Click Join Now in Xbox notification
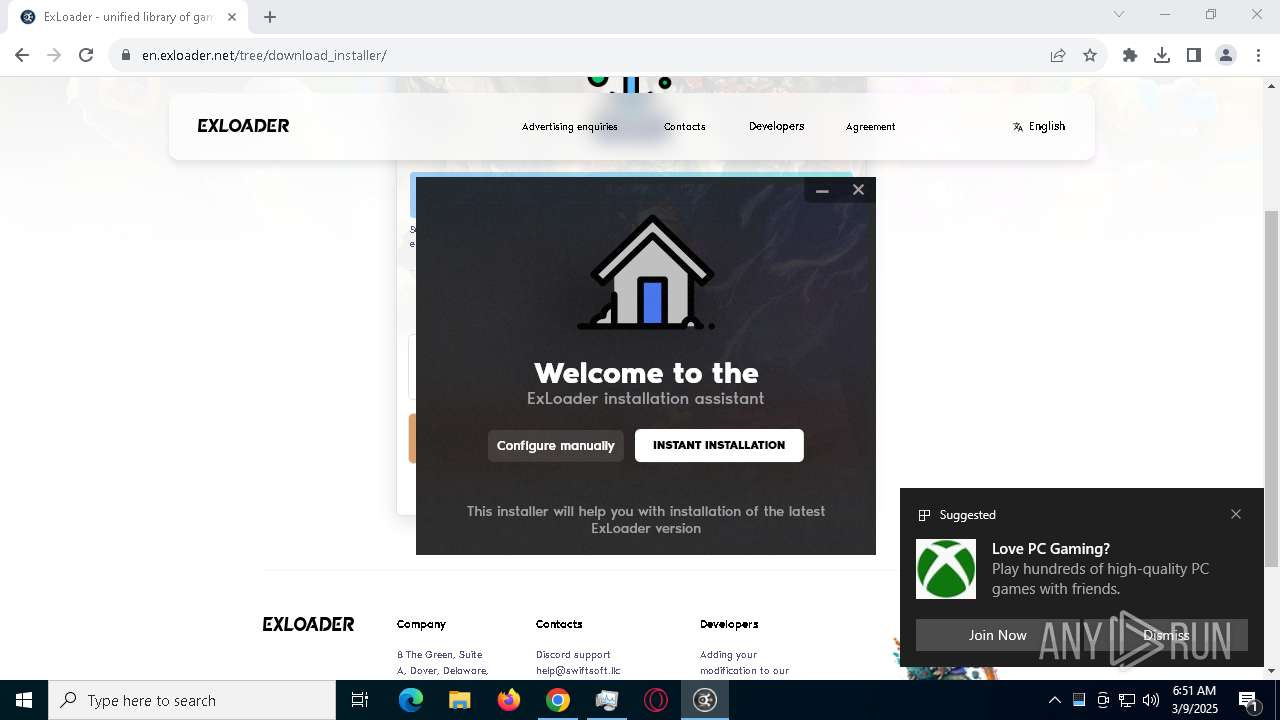The image size is (1280, 720). (x=997, y=635)
